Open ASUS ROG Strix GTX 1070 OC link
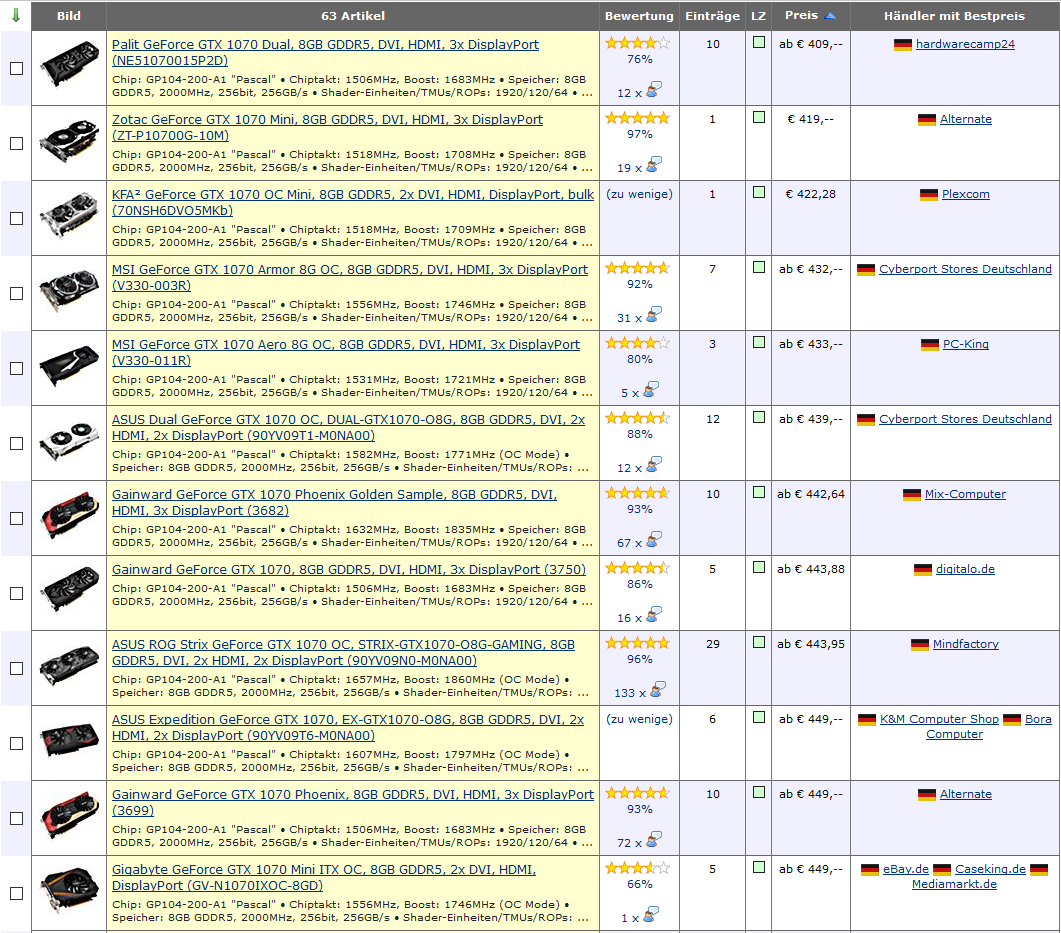This screenshot has width=1061, height=933. point(343,652)
